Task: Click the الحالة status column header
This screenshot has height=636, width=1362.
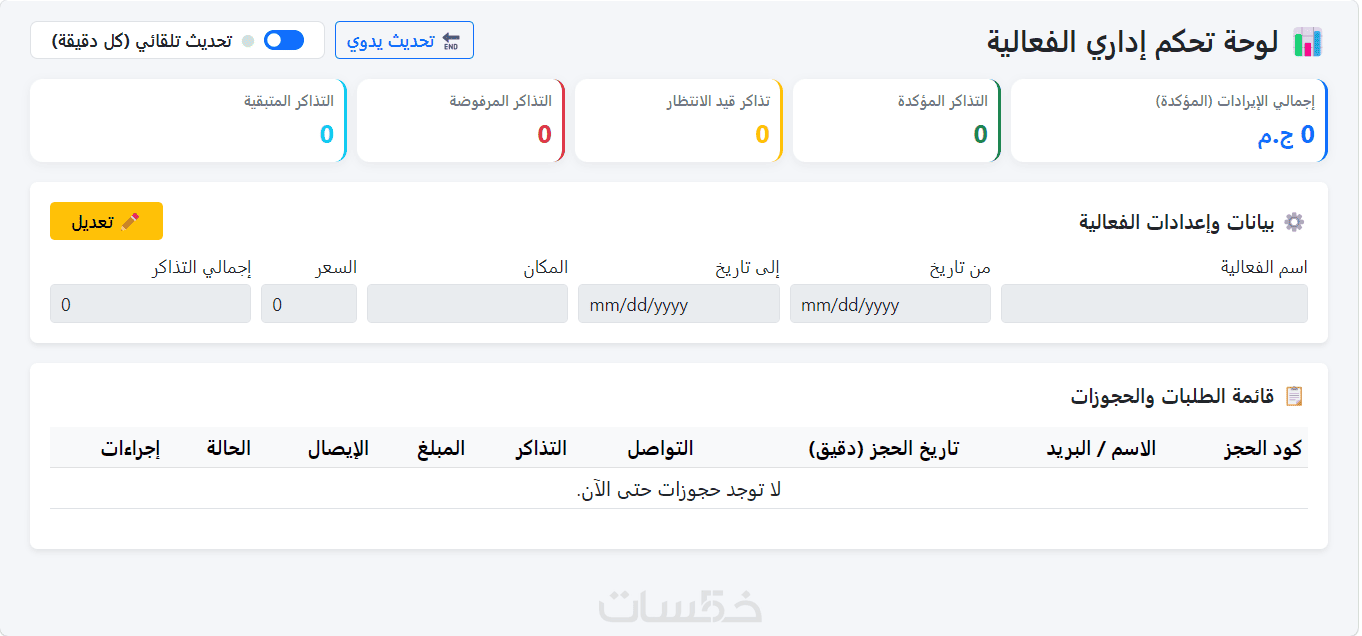Action: tap(229, 448)
